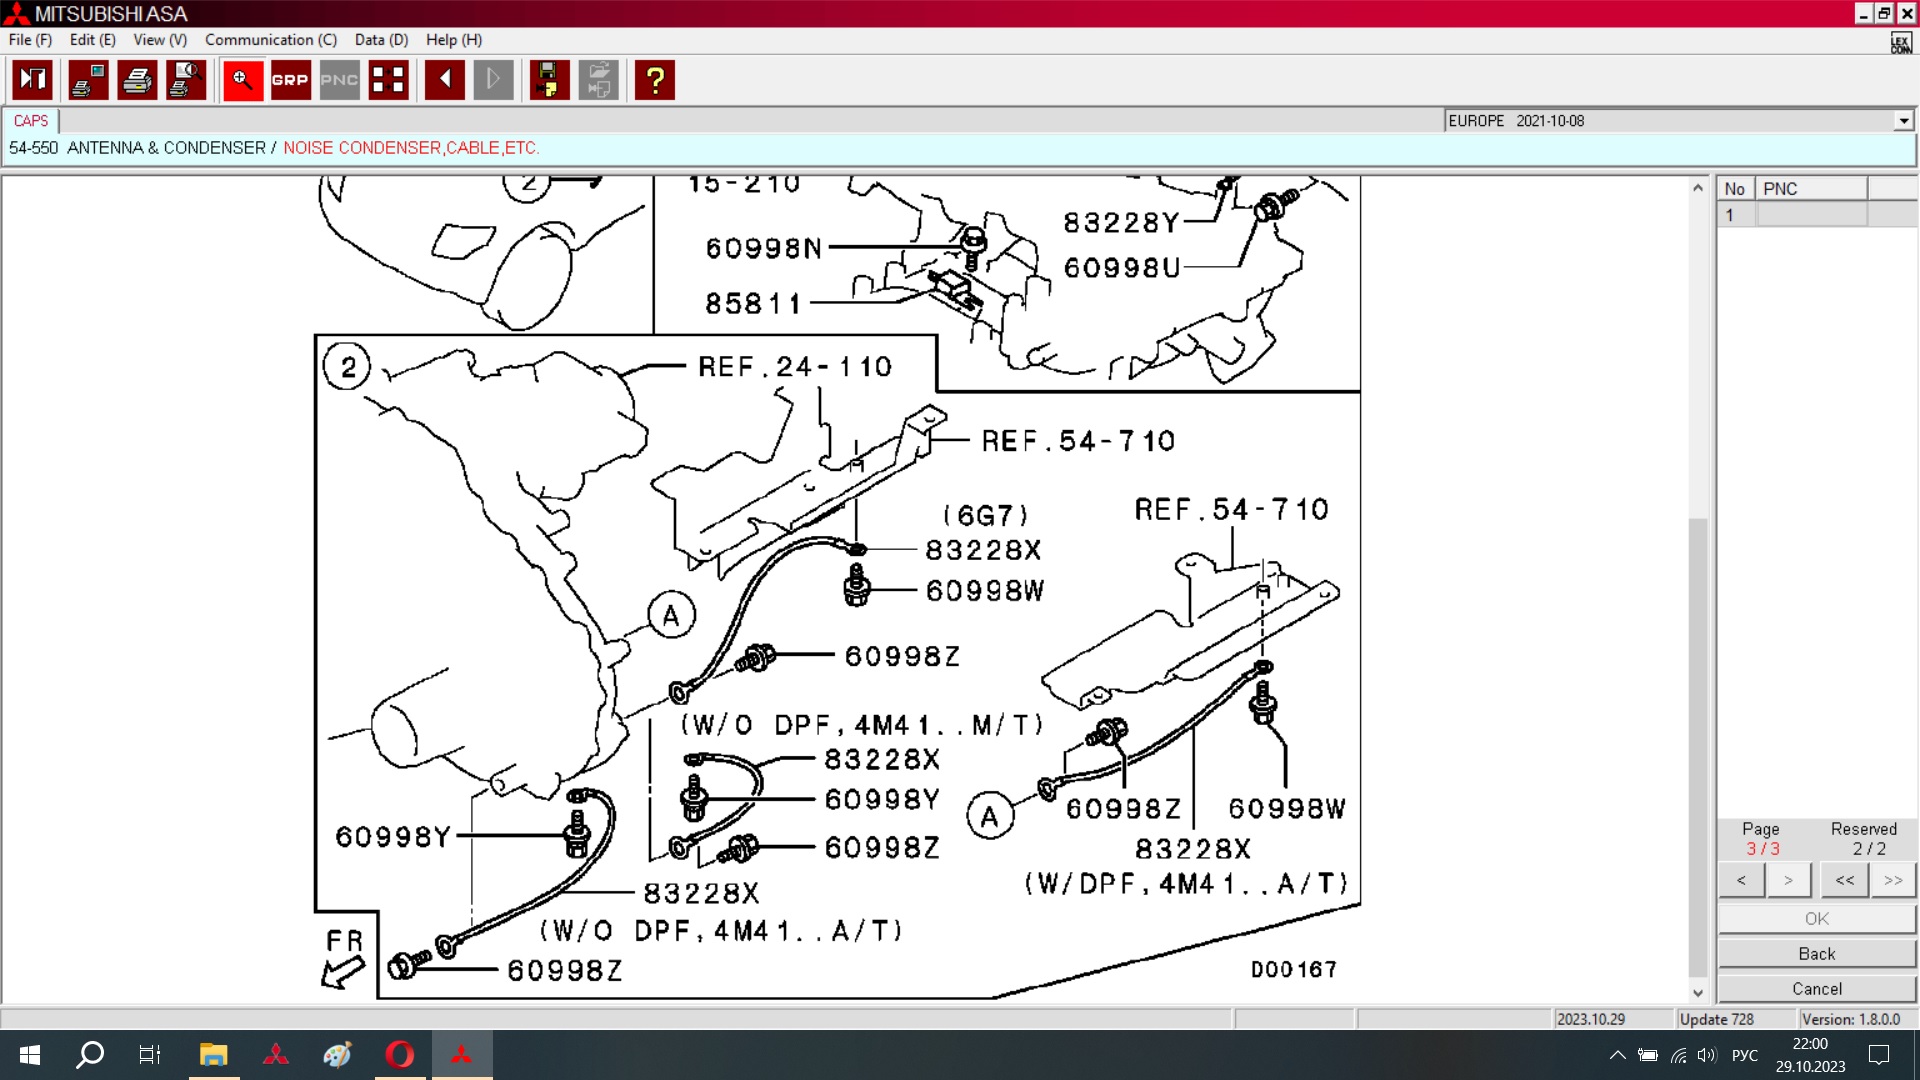Open print preview with magnifier icon
Image resolution: width=1920 pixels, height=1080 pixels.
[x=186, y=80]
